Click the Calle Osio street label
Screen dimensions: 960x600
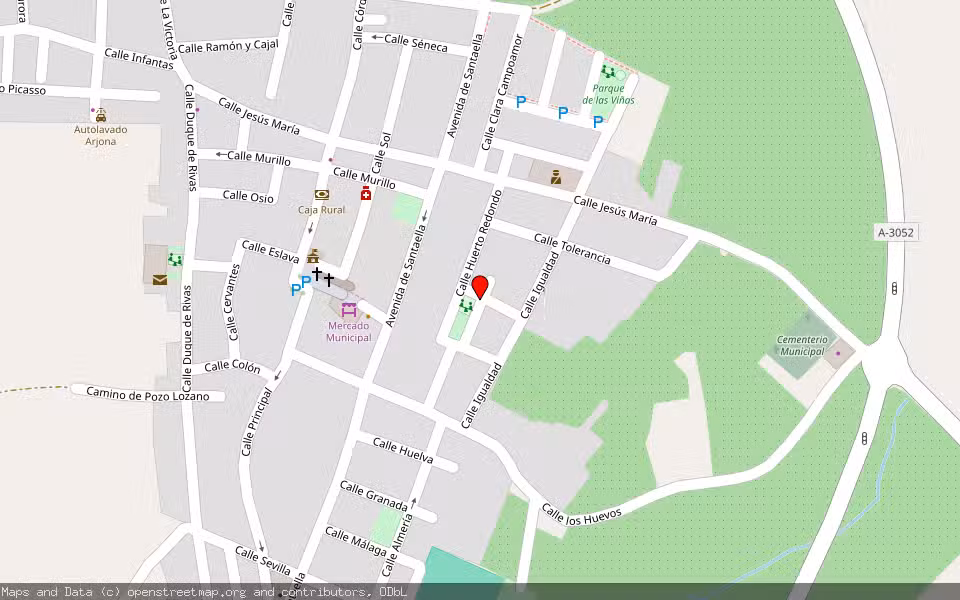248,196
